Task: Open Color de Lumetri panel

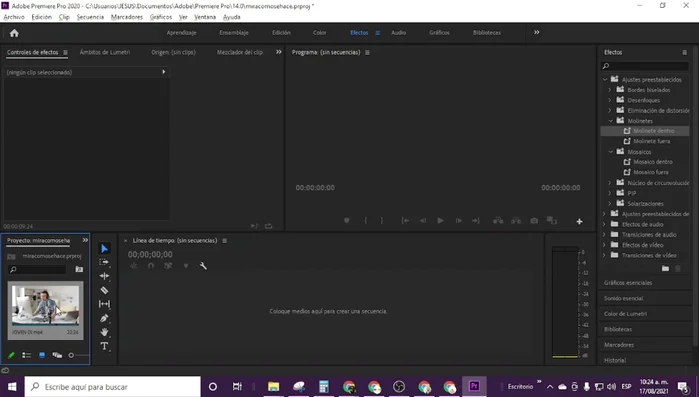Action: (625, 314)
